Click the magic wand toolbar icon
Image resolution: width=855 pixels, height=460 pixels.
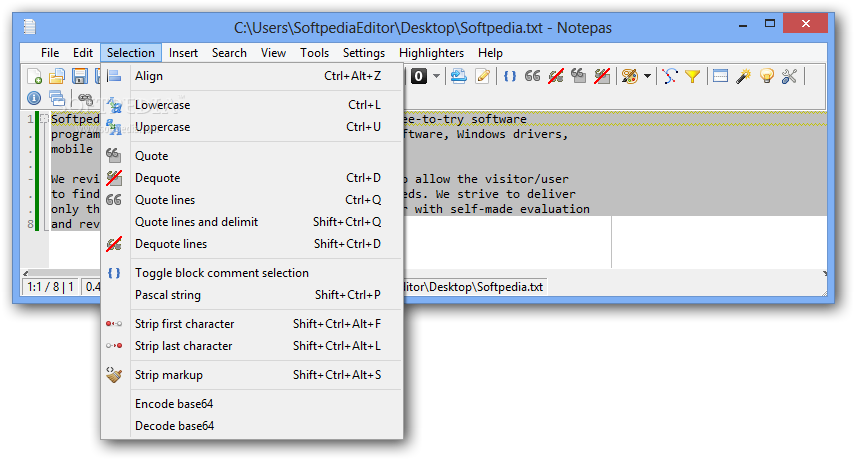click(x=743, y=76)
